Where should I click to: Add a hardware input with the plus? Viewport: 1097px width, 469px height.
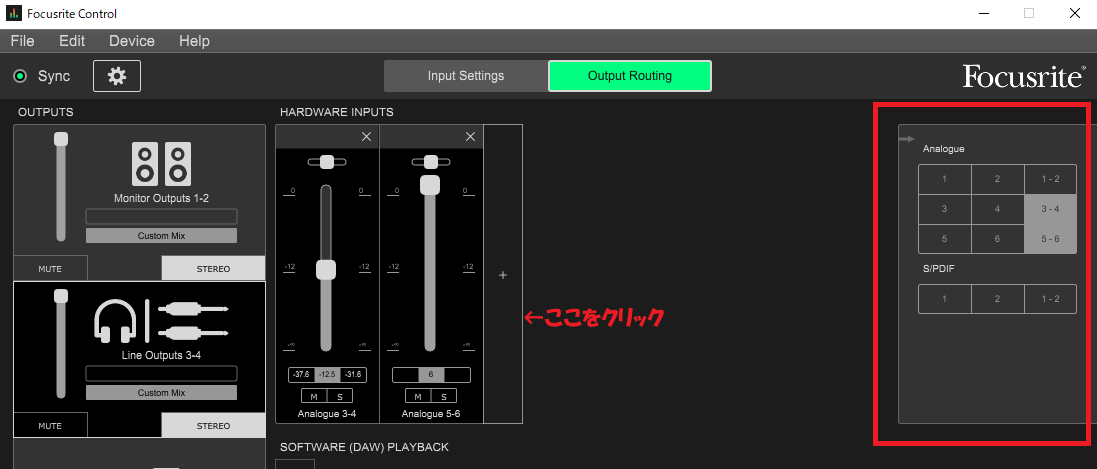[x=502, y=275]
